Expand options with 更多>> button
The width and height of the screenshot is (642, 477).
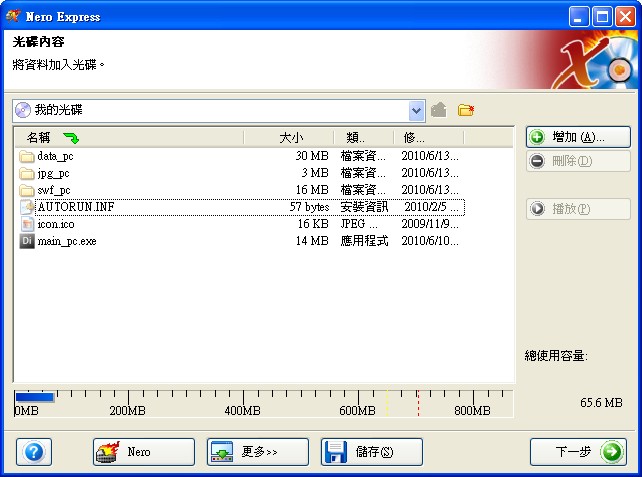[x=258, y=452]
